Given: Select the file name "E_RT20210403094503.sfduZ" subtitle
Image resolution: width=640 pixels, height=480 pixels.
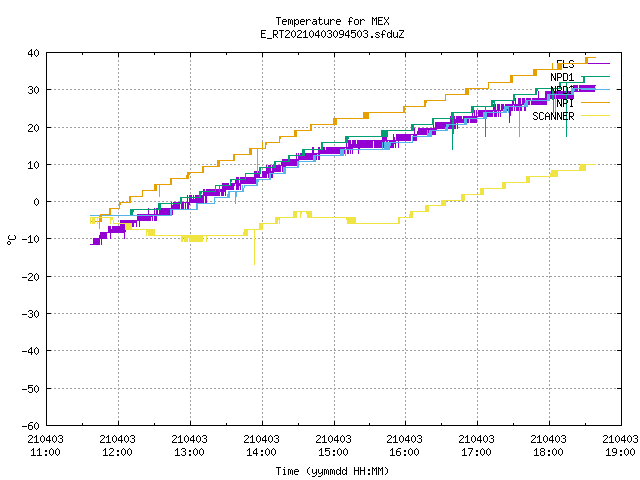Looking at the screenshot, I should click(x=332, y=34).
